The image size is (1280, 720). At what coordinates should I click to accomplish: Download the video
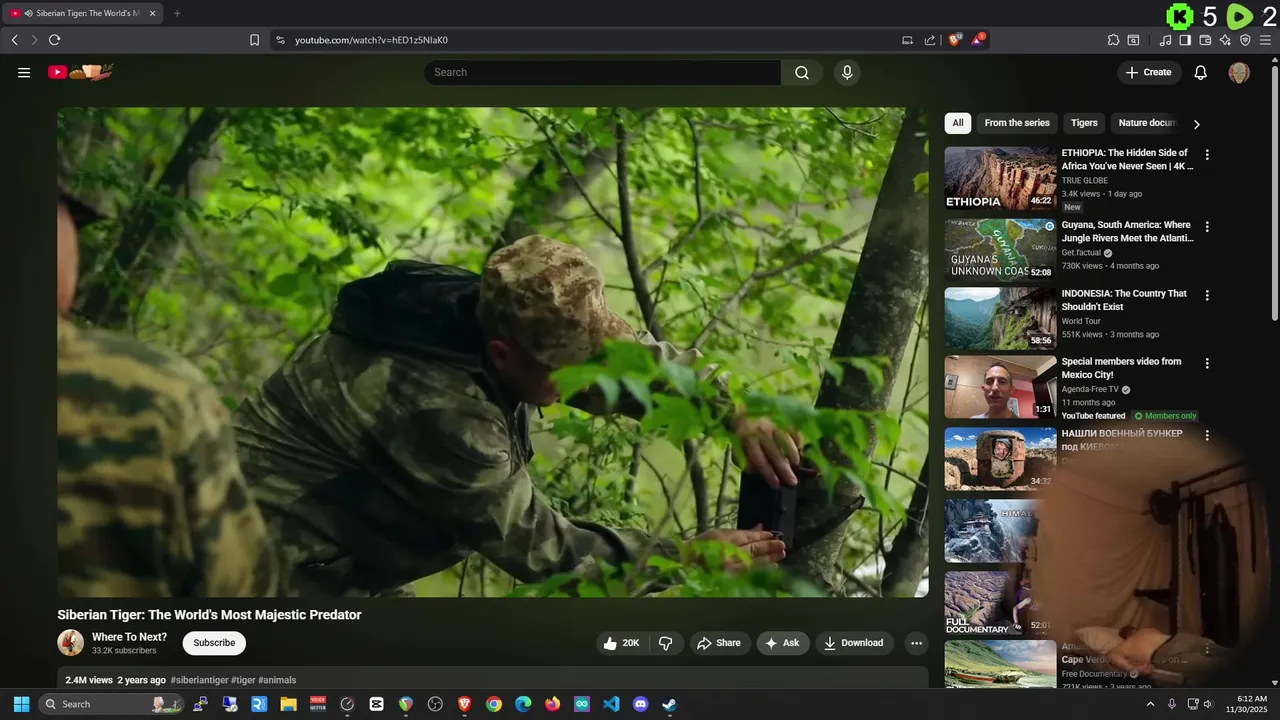click(854, 643)
